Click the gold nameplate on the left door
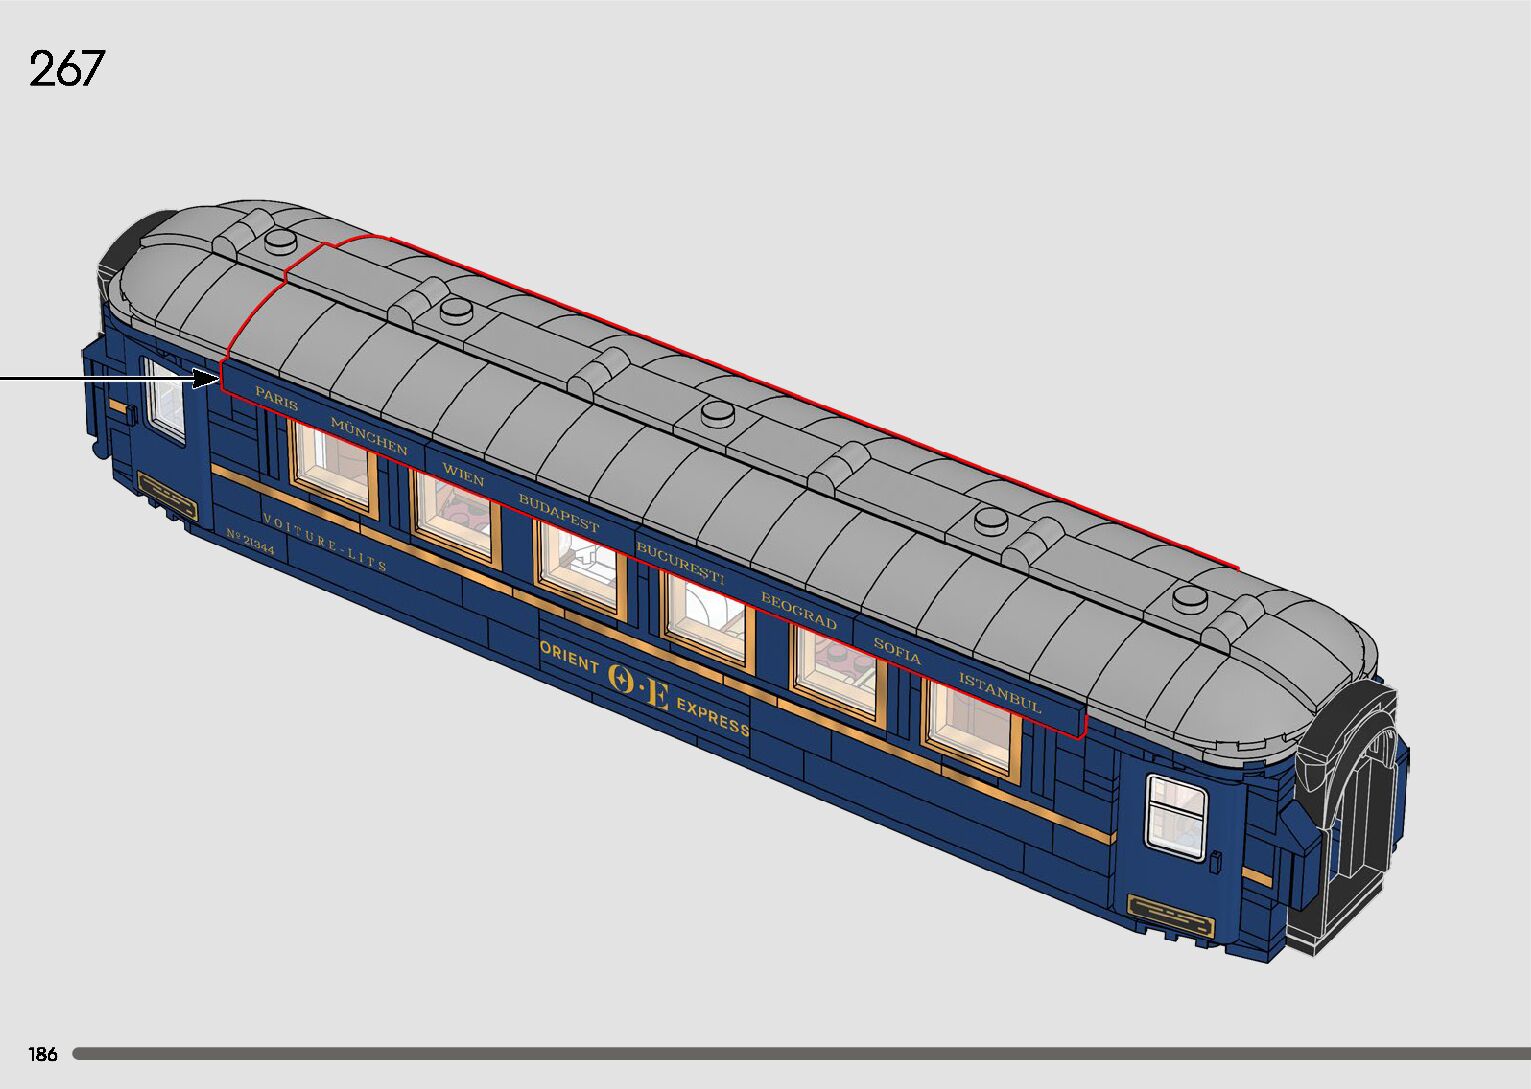The image size is (1531, 1089). pos(167,491)
